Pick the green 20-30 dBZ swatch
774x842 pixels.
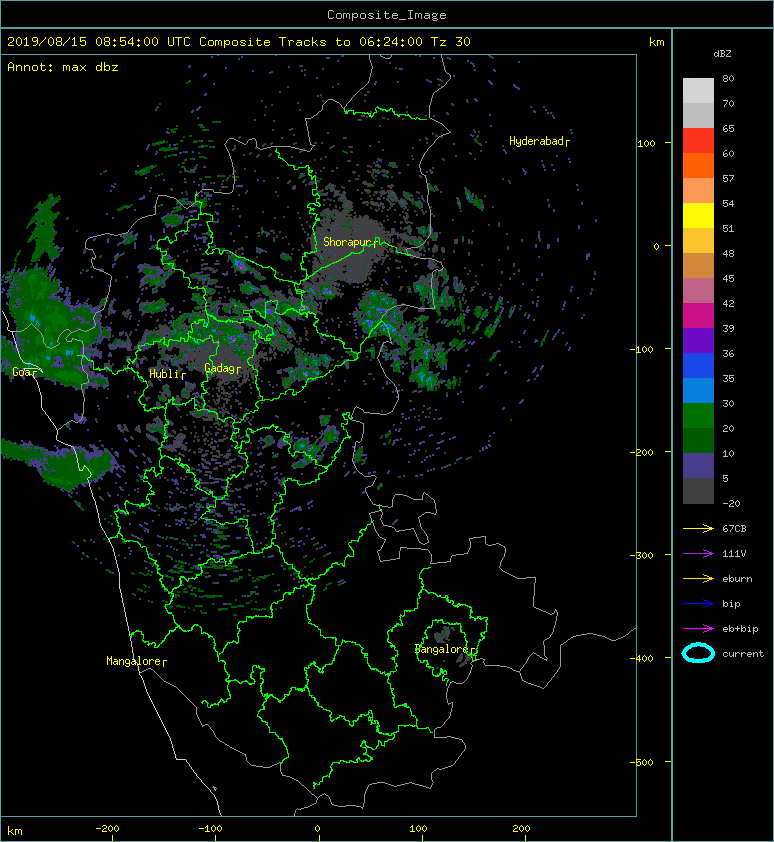698,416
